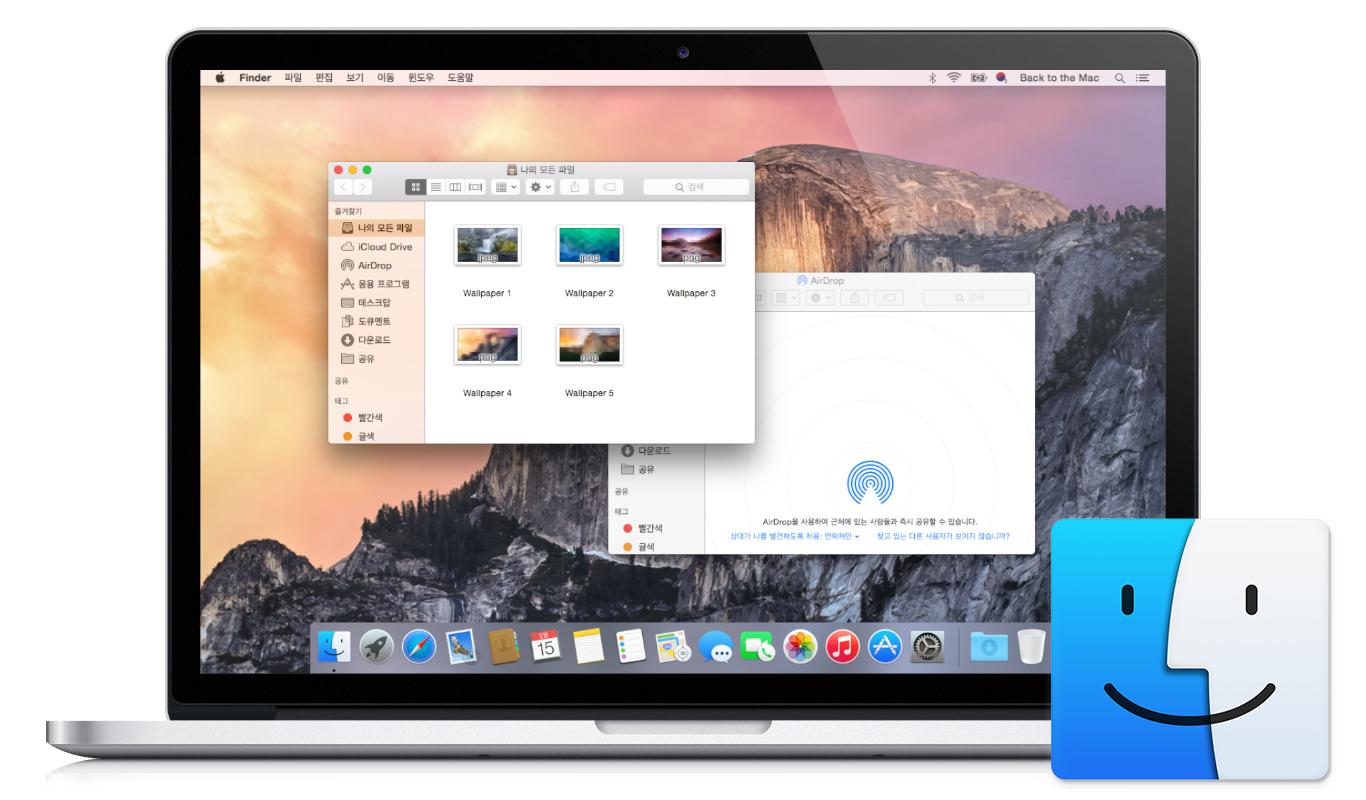This screenshot has width=1366, height=800.
Task: Select orange '귤색' tag in front sidebar
Action: point(377,436)
